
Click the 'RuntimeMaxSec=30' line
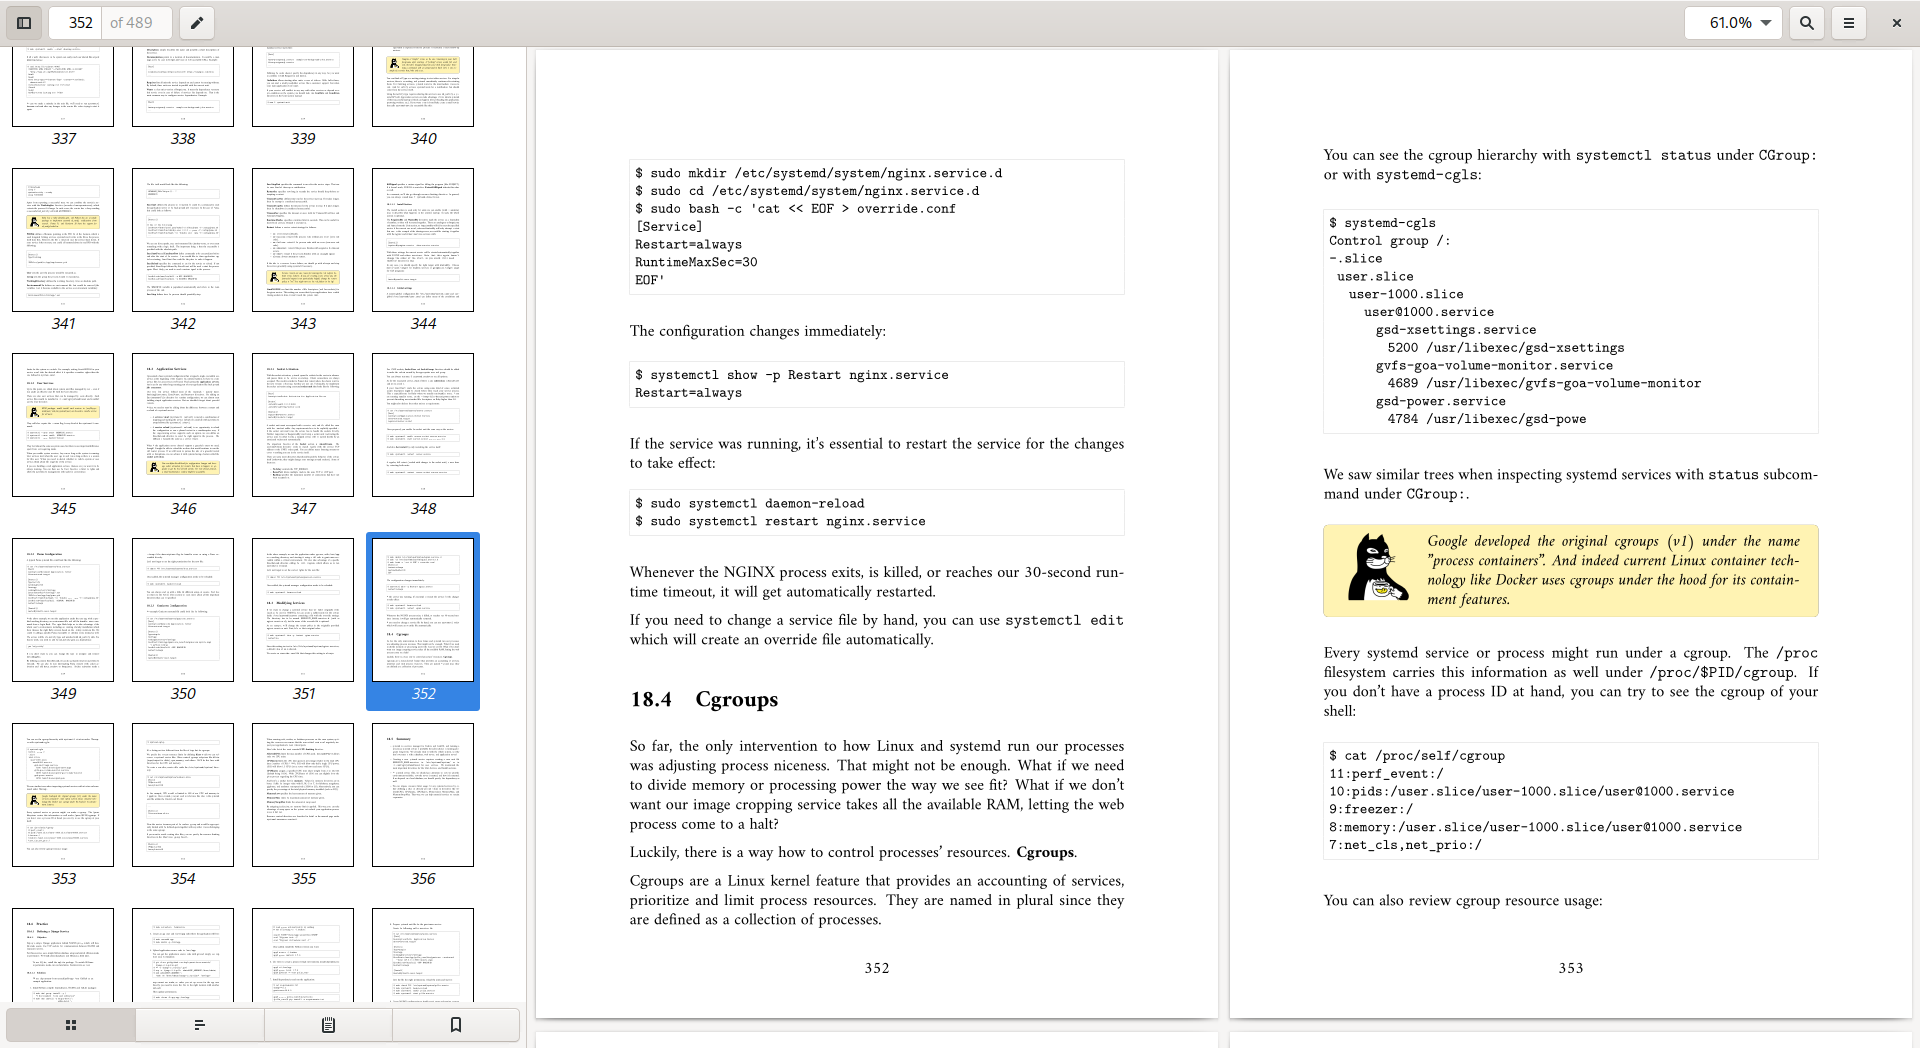[x=696, y=262]
